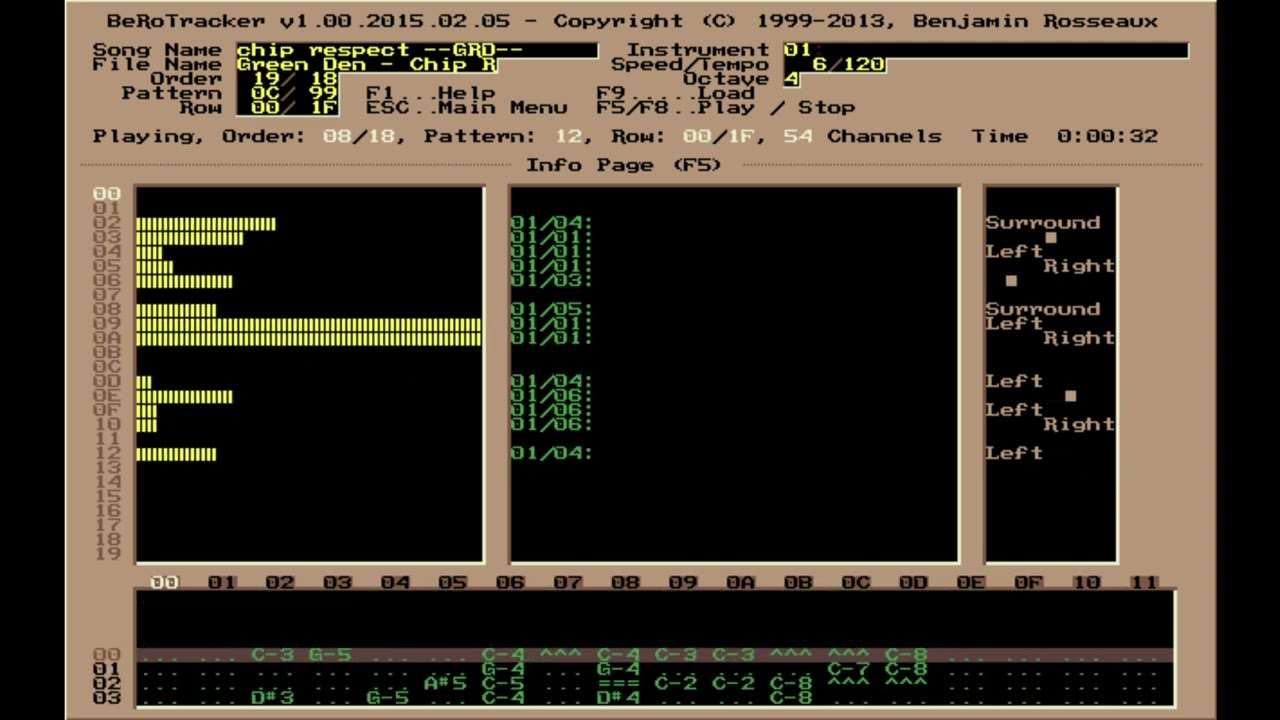Click the 'D#4' note in the pattern

[618, 697]
